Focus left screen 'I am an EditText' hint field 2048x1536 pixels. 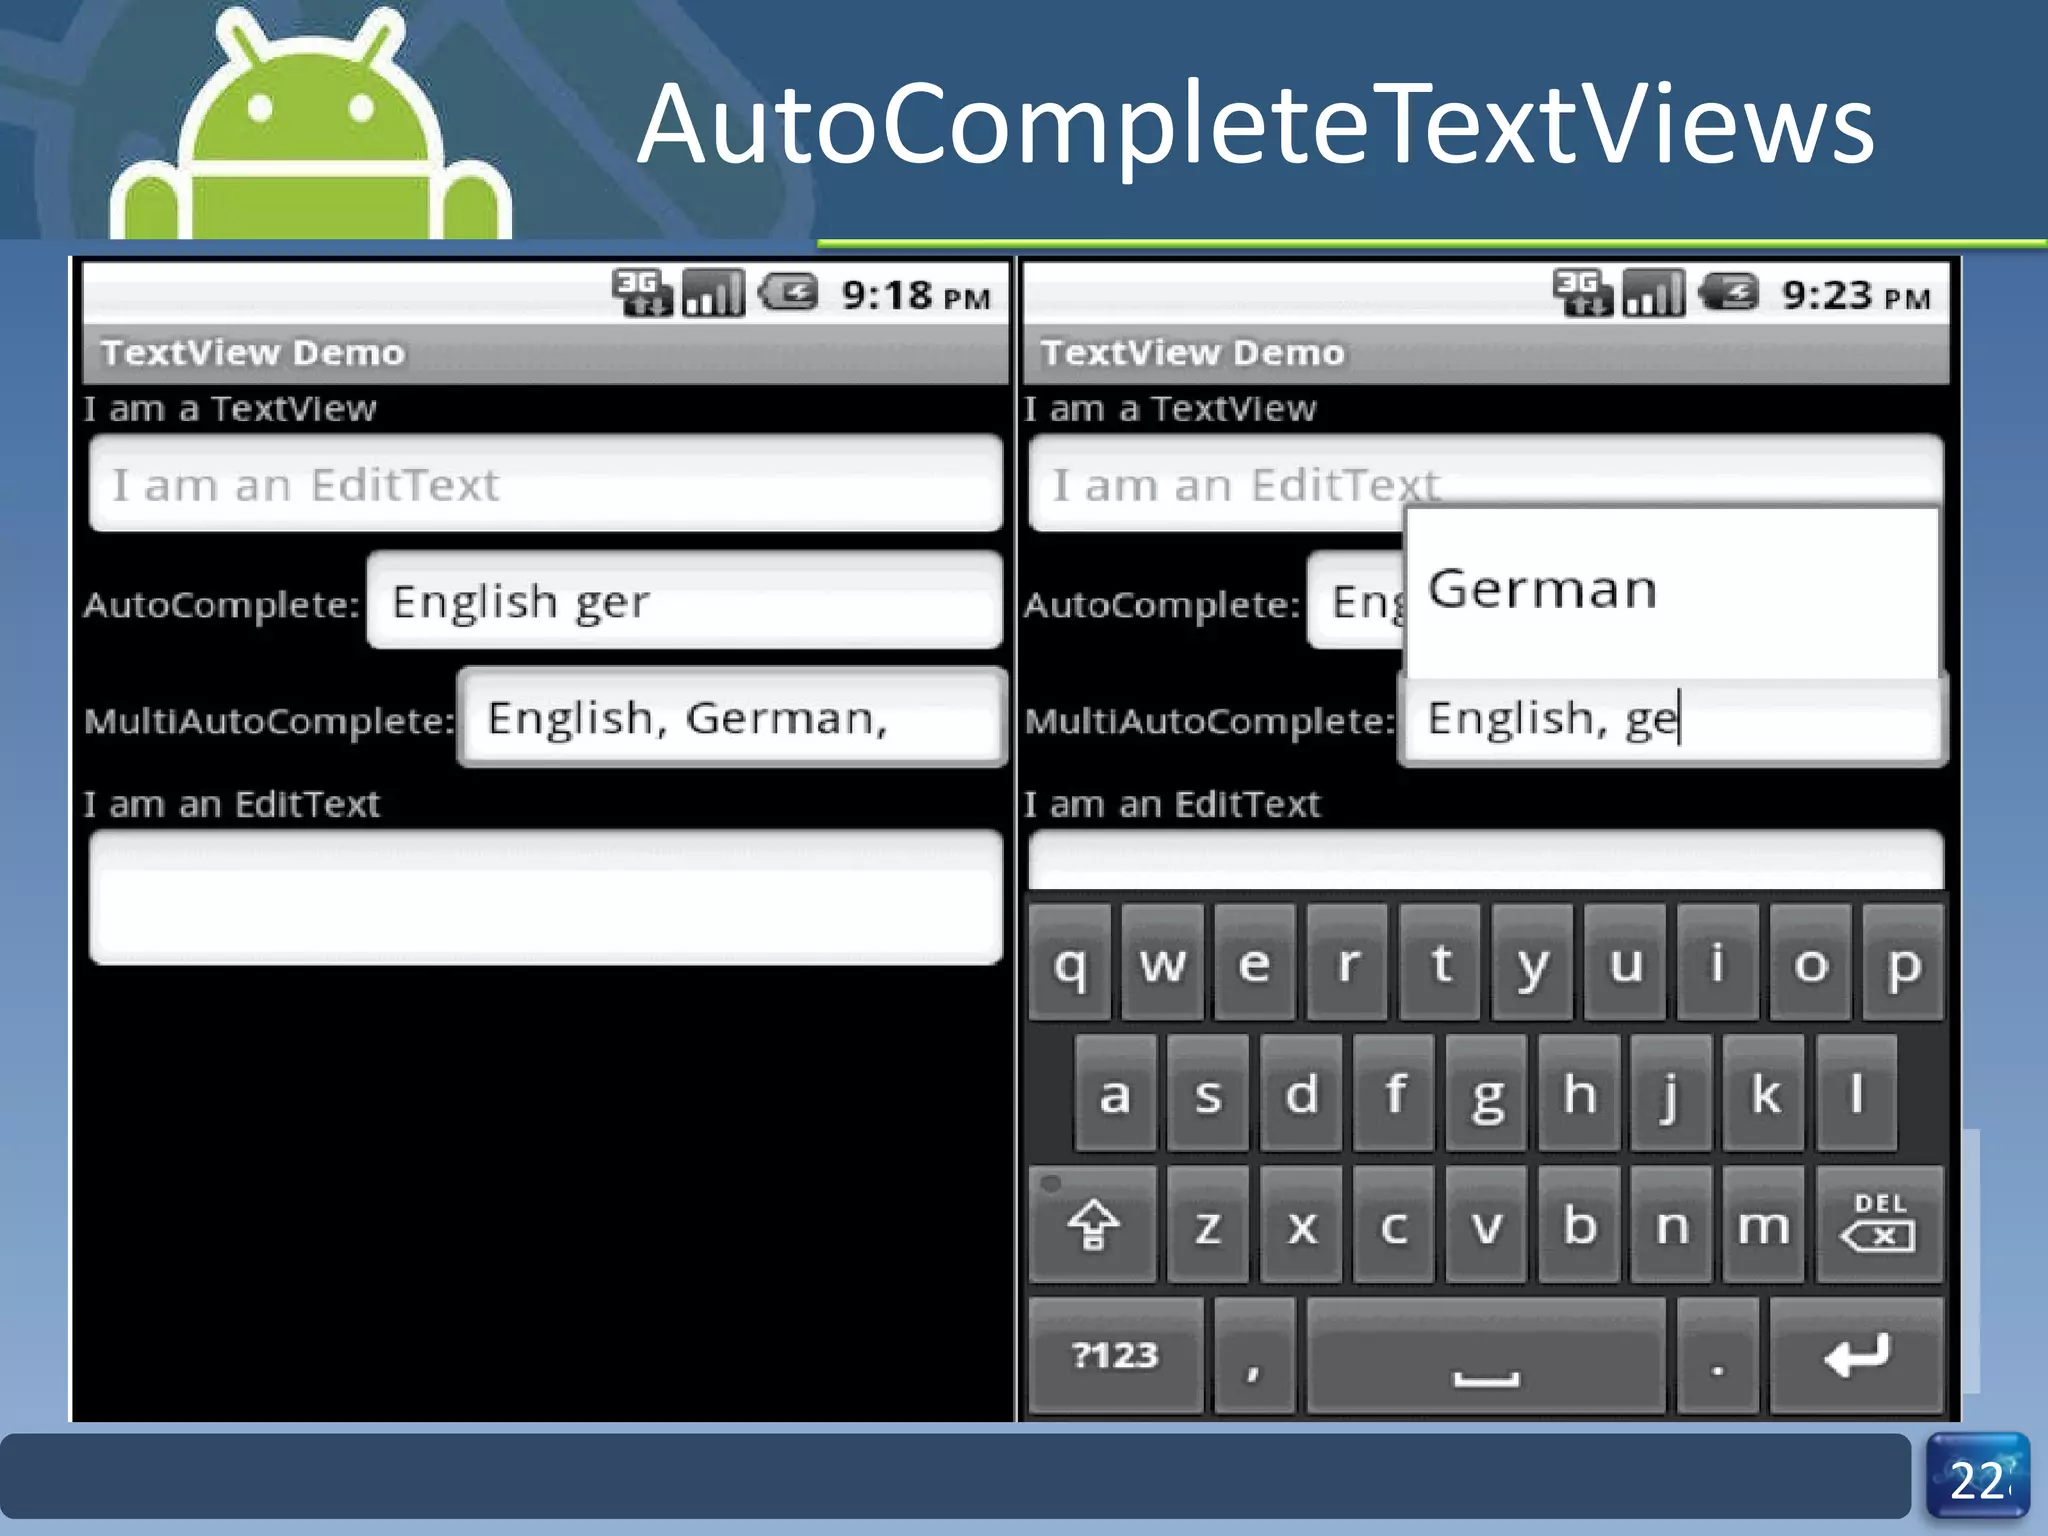[546, 485]
